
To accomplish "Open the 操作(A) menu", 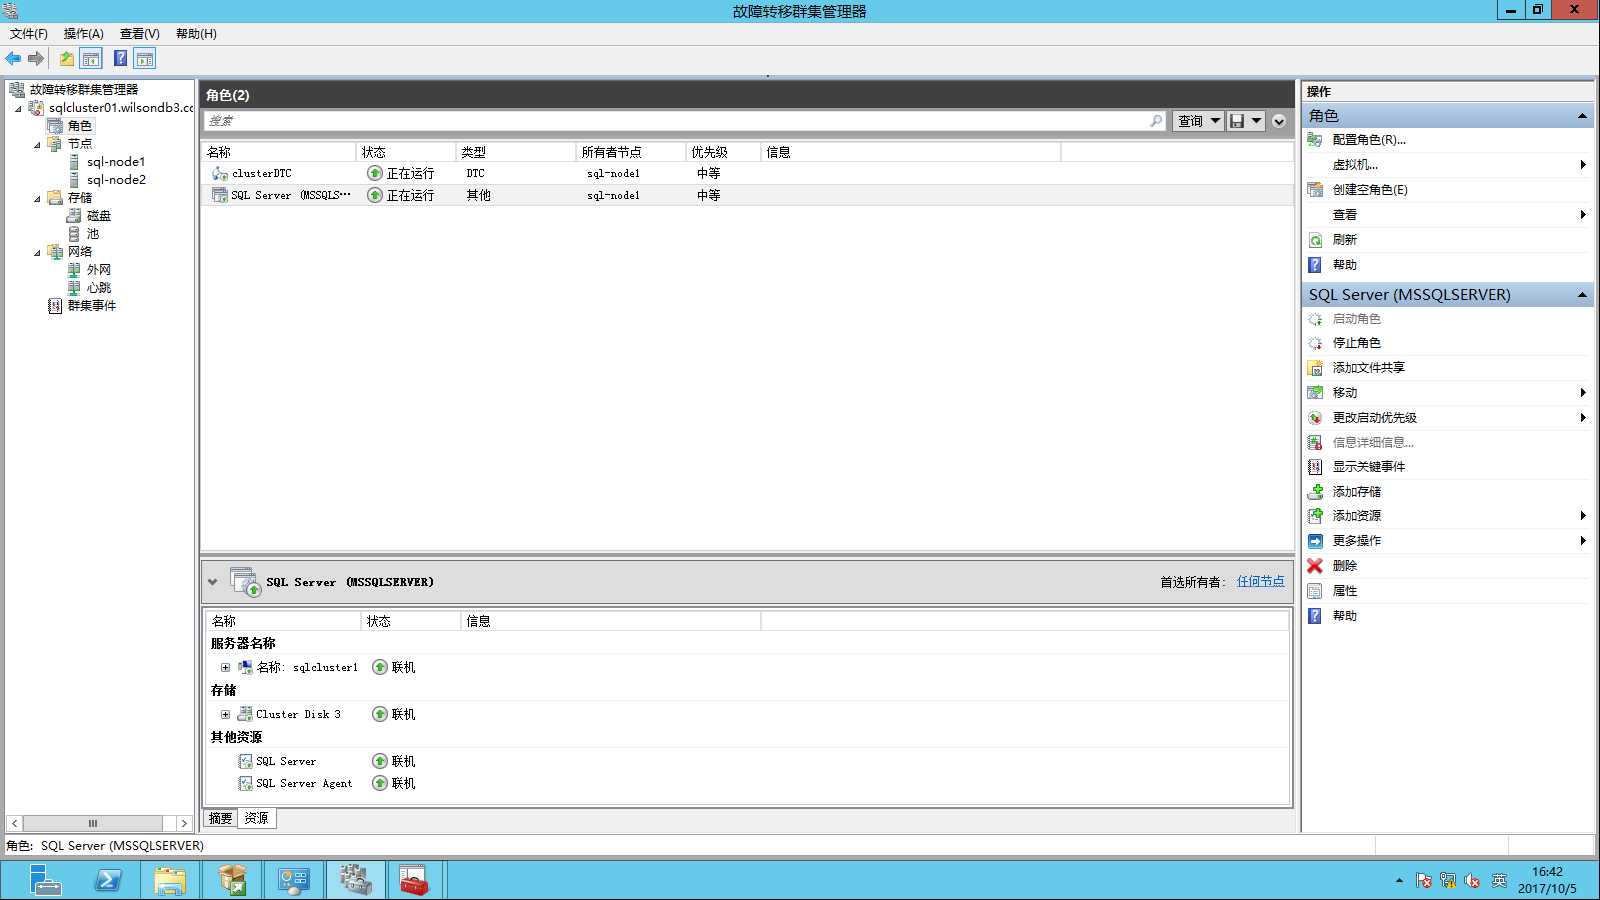I will (83, 34).
